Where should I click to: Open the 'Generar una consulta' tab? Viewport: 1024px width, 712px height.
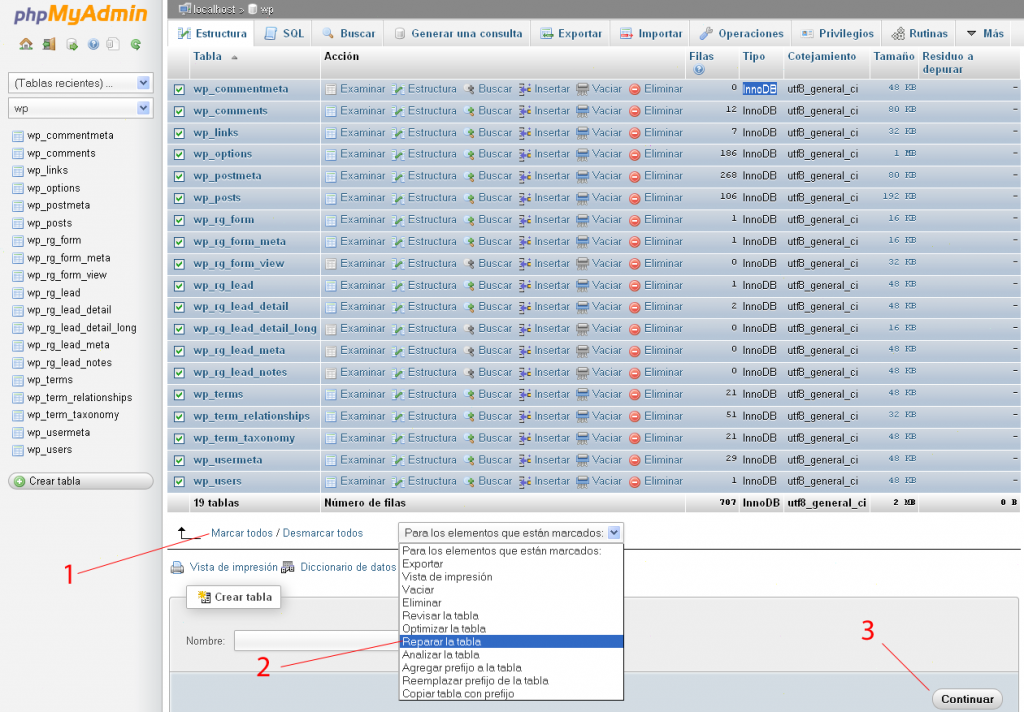pyautogui.click(x=458, y=33)
